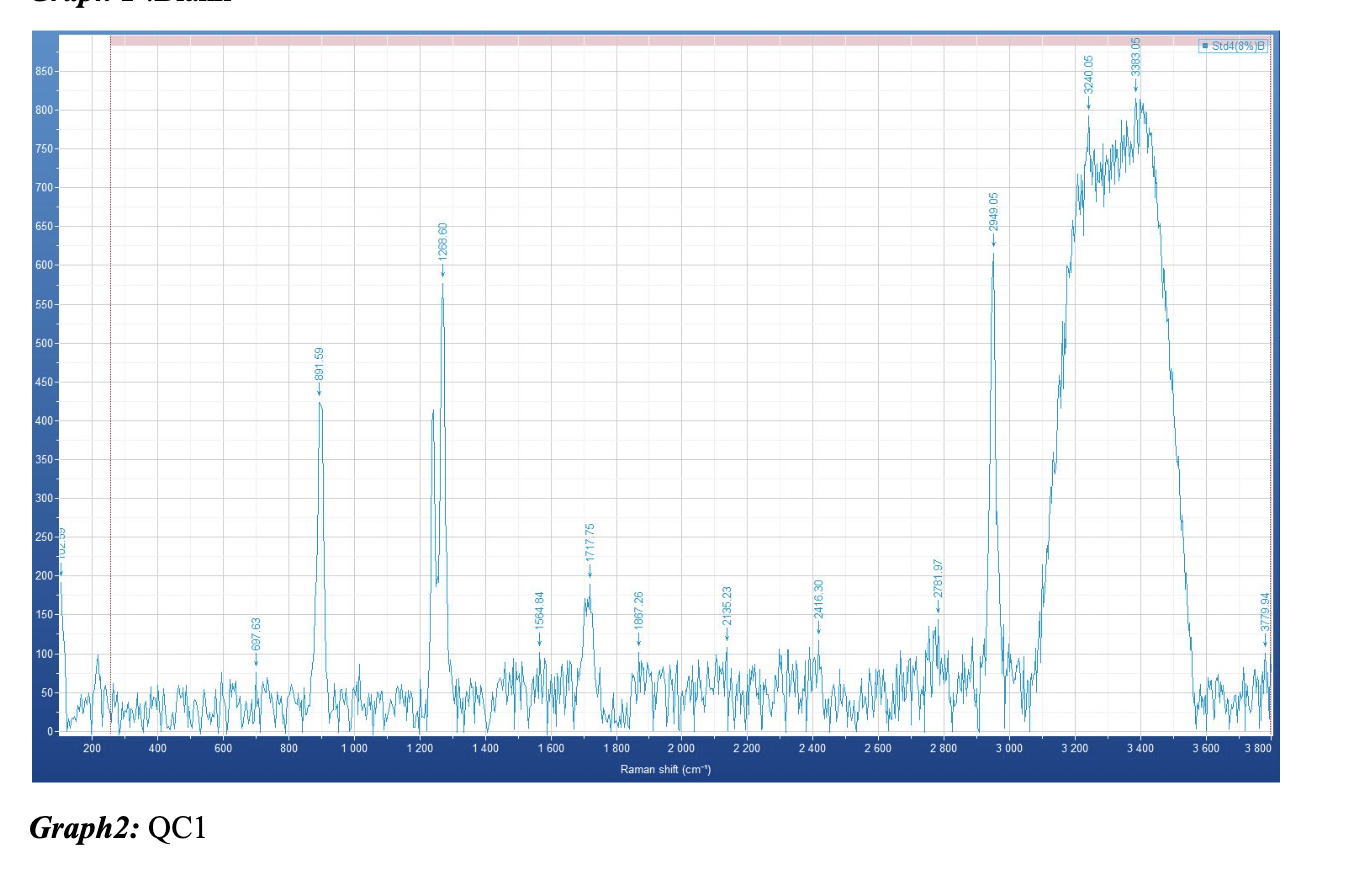Image resolution: width=1352 pixels, height=882 pixels.
Task: Select the 2135.23 peak label
Action: coord(727,605)
